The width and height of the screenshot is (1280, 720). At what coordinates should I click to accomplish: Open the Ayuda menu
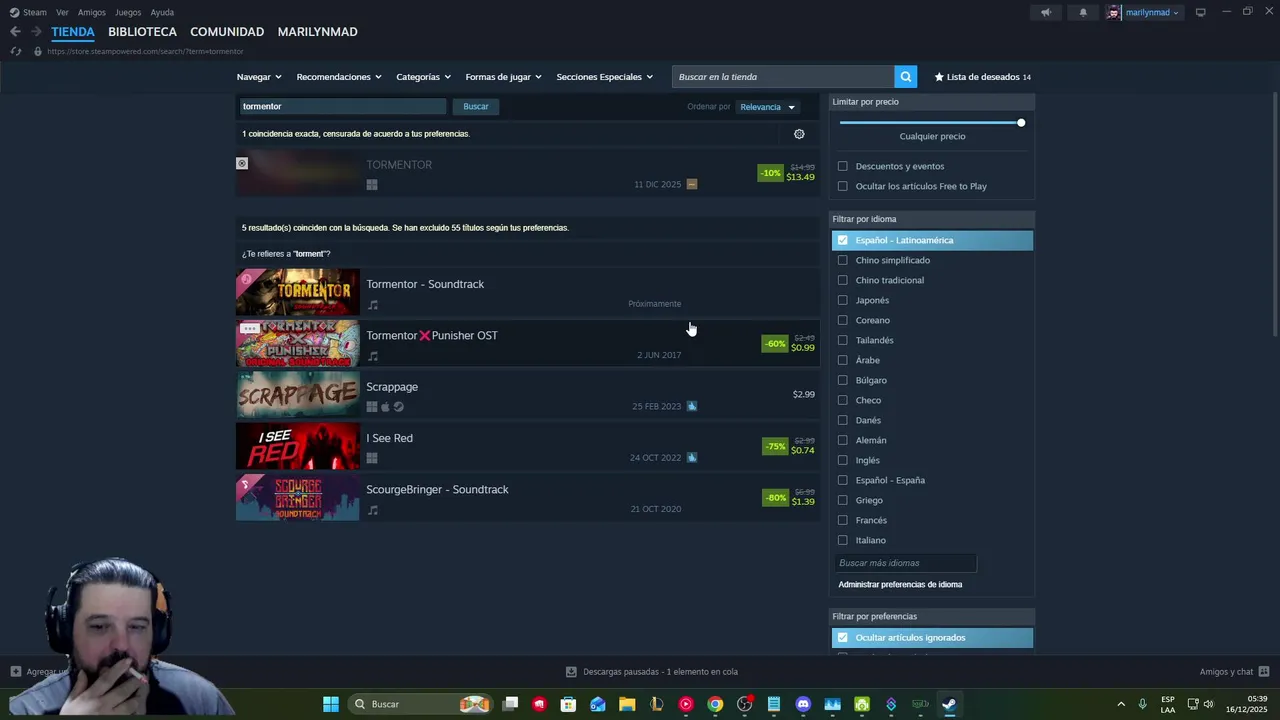click(x=162, y=12)
